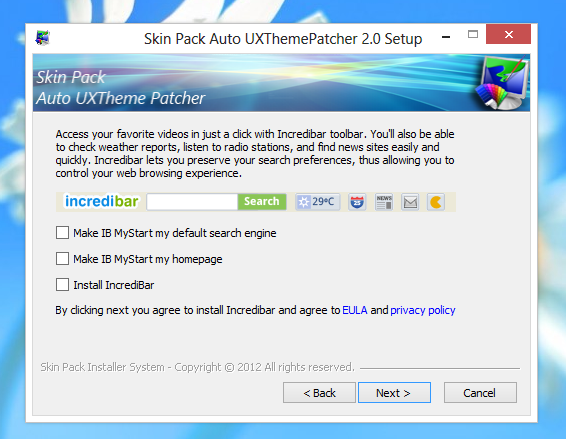This screenshot has height=439, width=566.
Task: Click the calendar 25 badge icon
Action: (x=357, y=202)
